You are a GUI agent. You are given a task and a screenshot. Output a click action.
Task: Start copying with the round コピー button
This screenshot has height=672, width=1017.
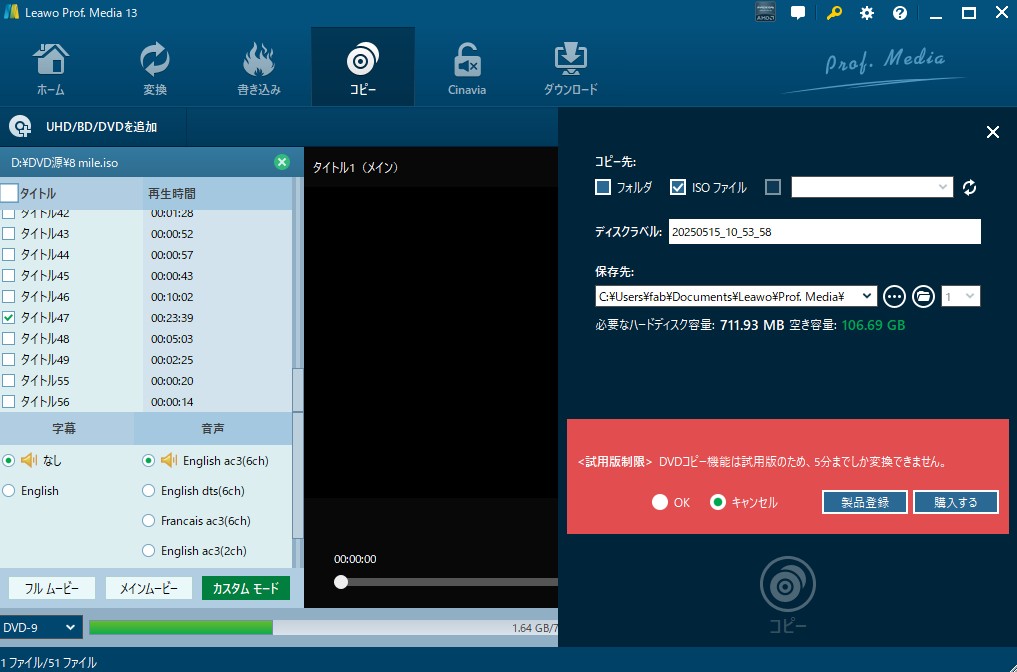click(x=787, y=594)
